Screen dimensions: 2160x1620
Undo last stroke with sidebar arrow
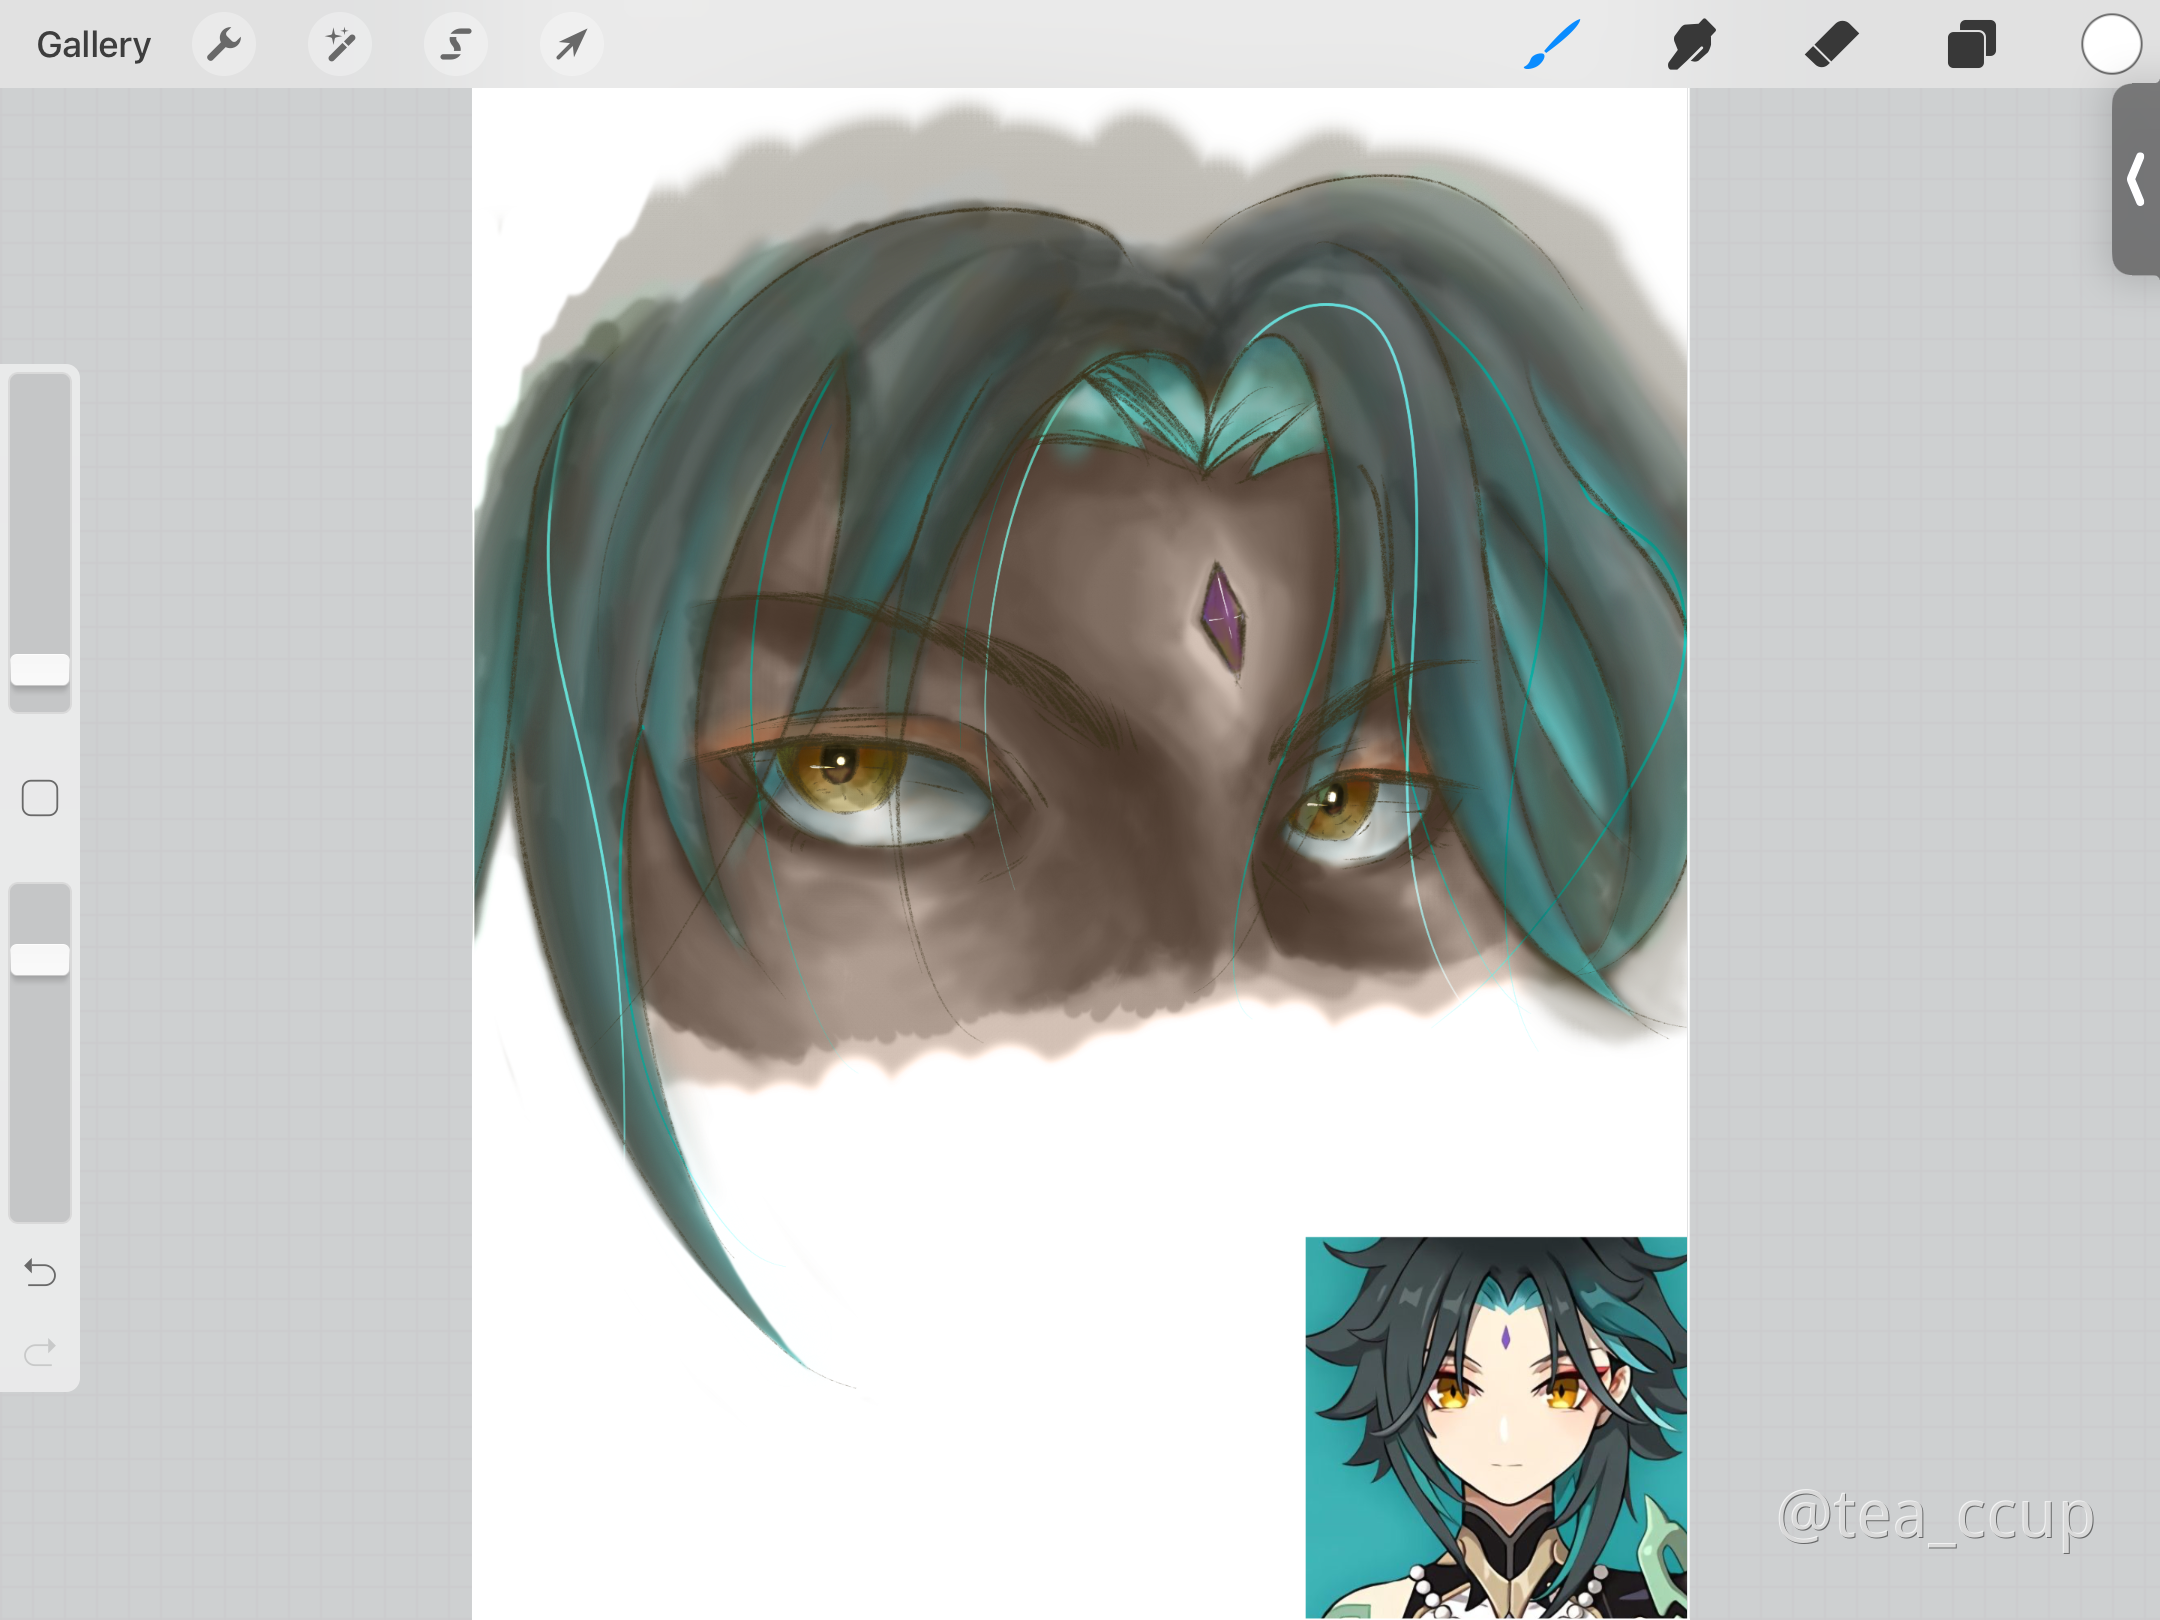tap(40, 1272)
